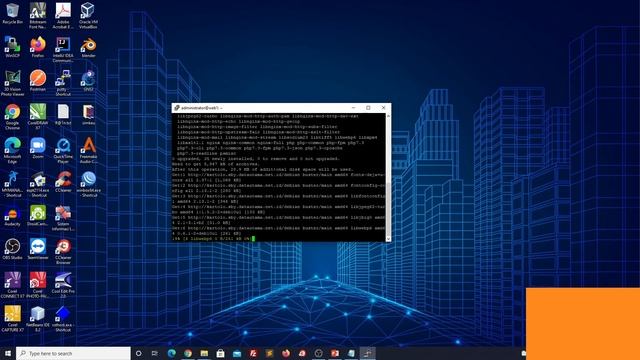Image resolution: width=640 pixels, height=360 pixels.
Task: Open Task View on the taskbar
Action: [155, 353]
